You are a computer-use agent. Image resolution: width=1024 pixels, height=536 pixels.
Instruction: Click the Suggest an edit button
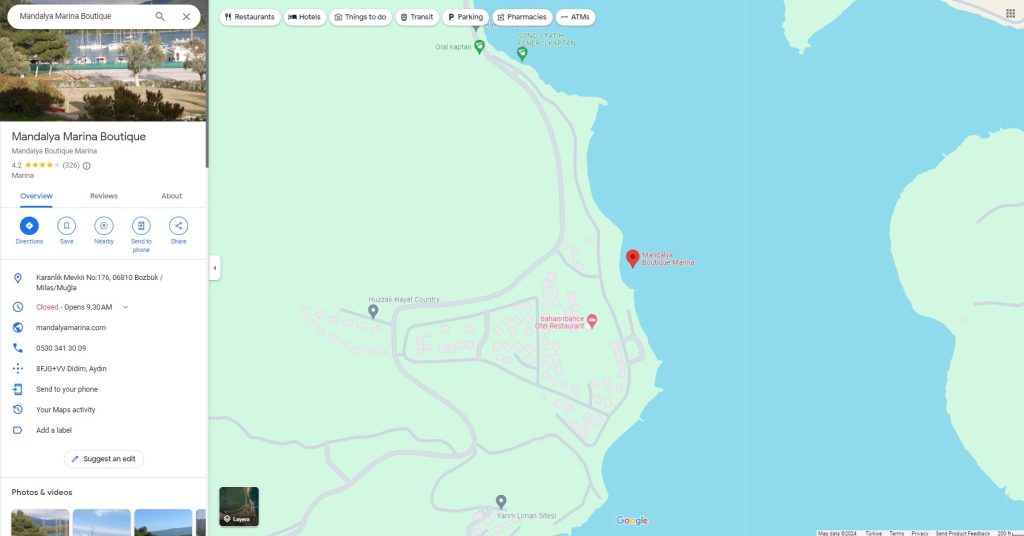pyautogui.click(x=104, y=459)
